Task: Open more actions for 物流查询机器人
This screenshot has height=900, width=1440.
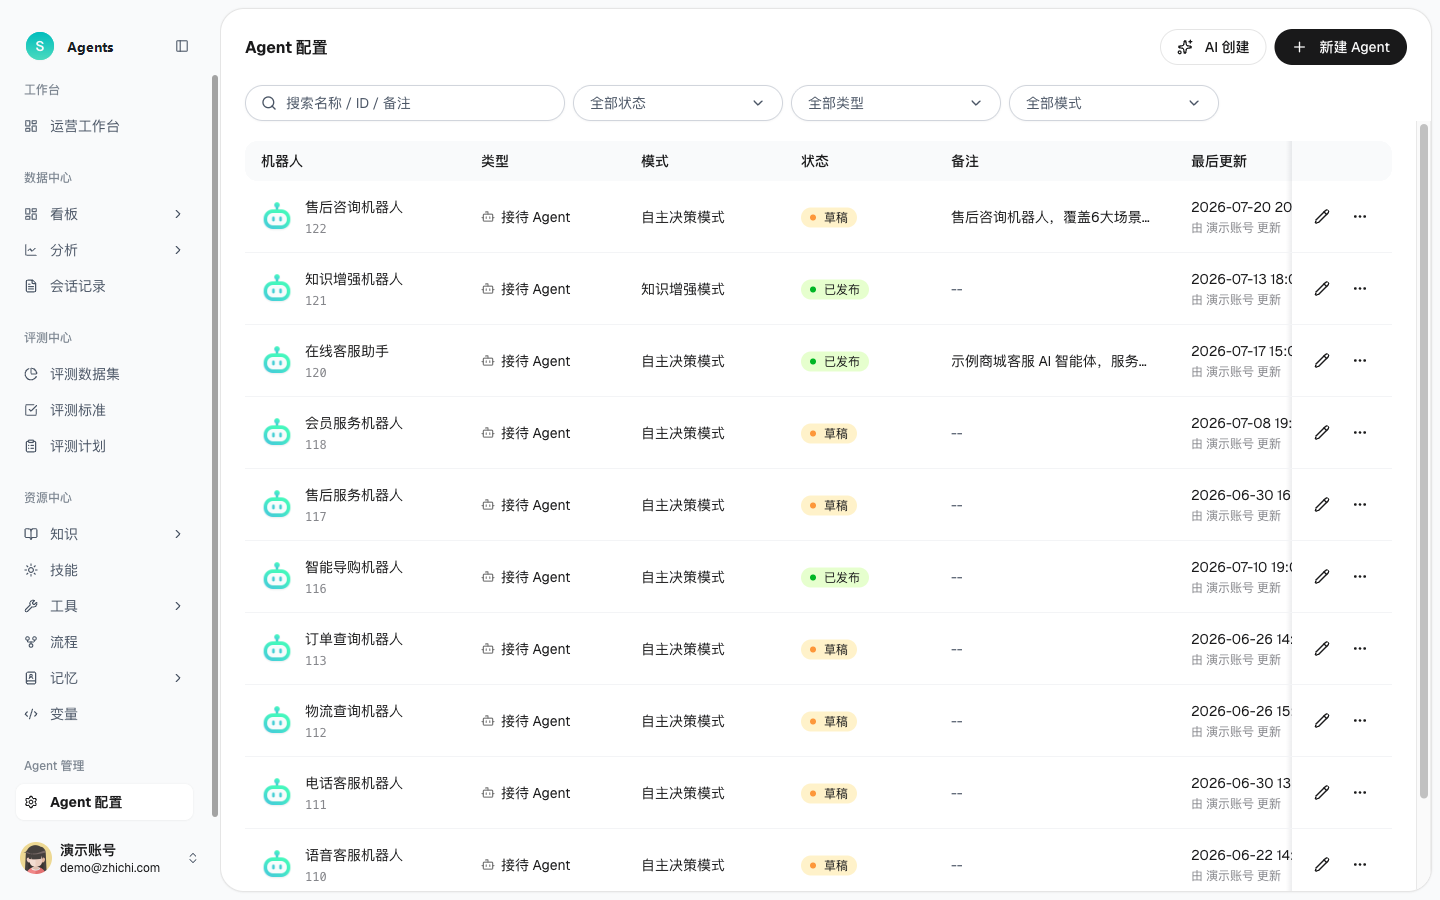Action: 1360,721
